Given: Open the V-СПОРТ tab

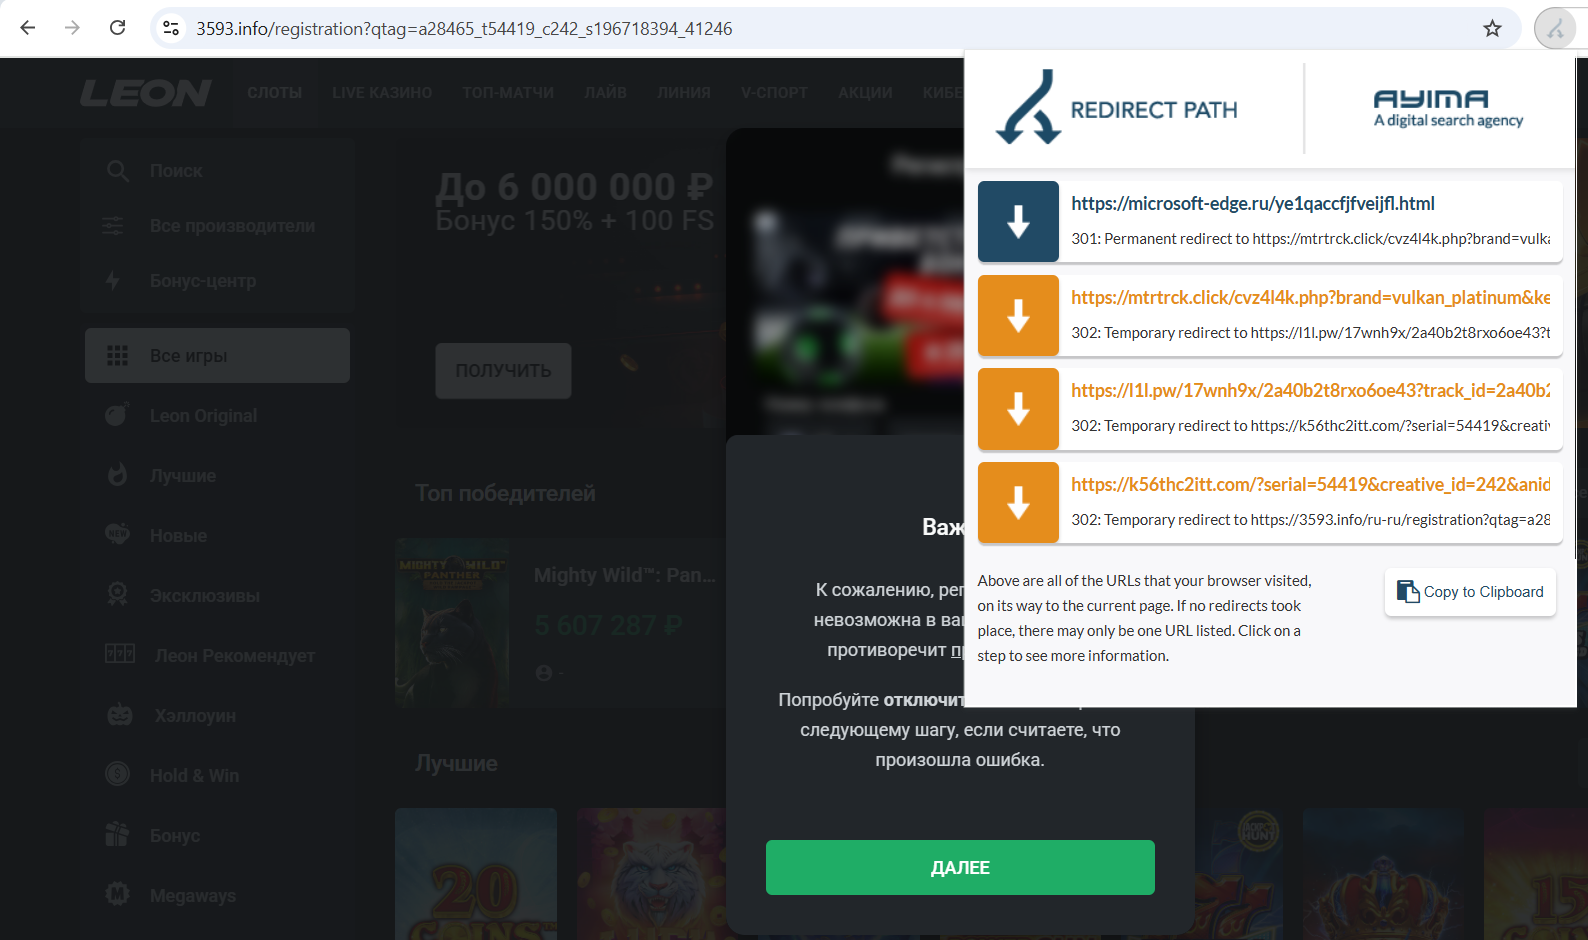Looking at the screenshot, I should [774, 93].
